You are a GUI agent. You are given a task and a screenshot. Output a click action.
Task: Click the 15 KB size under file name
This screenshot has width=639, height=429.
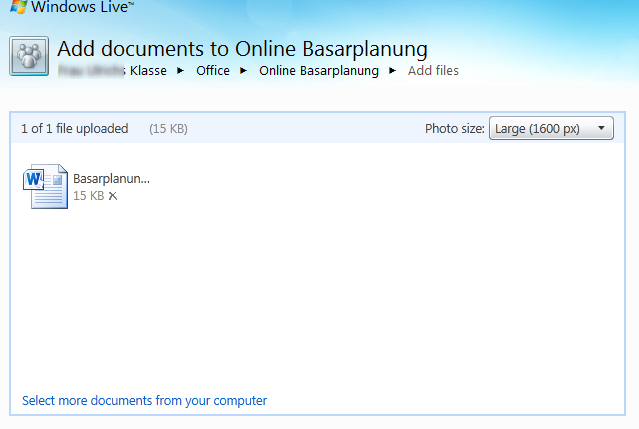pos(88,196)
